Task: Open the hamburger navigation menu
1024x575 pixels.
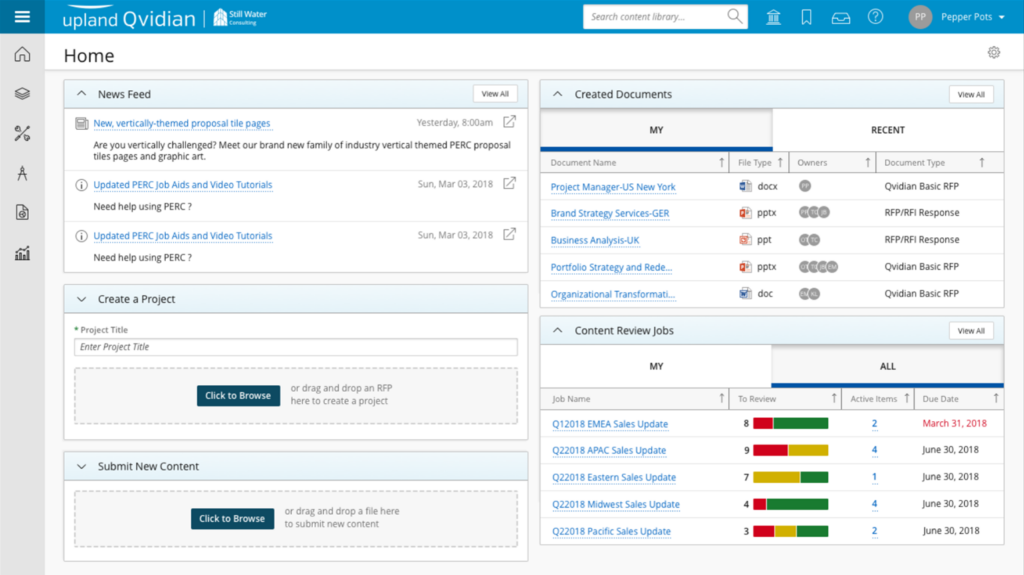Action: point(22,16)
